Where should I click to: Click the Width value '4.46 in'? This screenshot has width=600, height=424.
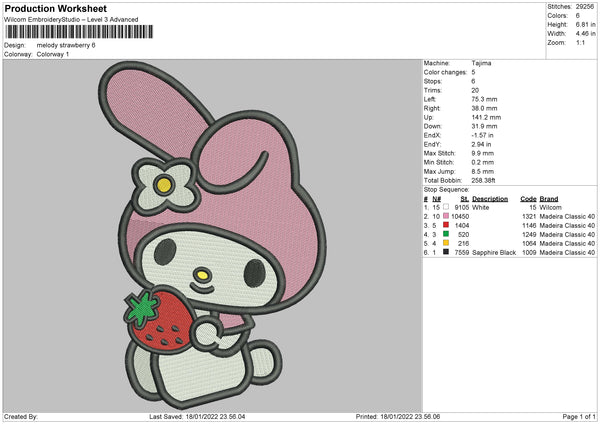click(x=585, y=34)
